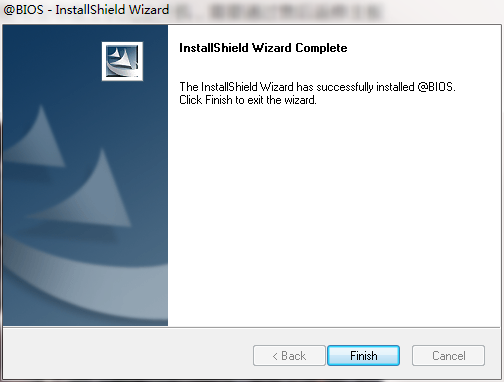
Task: Click the "successfully installed @BIOS" message line
Action: coord(317,87)
